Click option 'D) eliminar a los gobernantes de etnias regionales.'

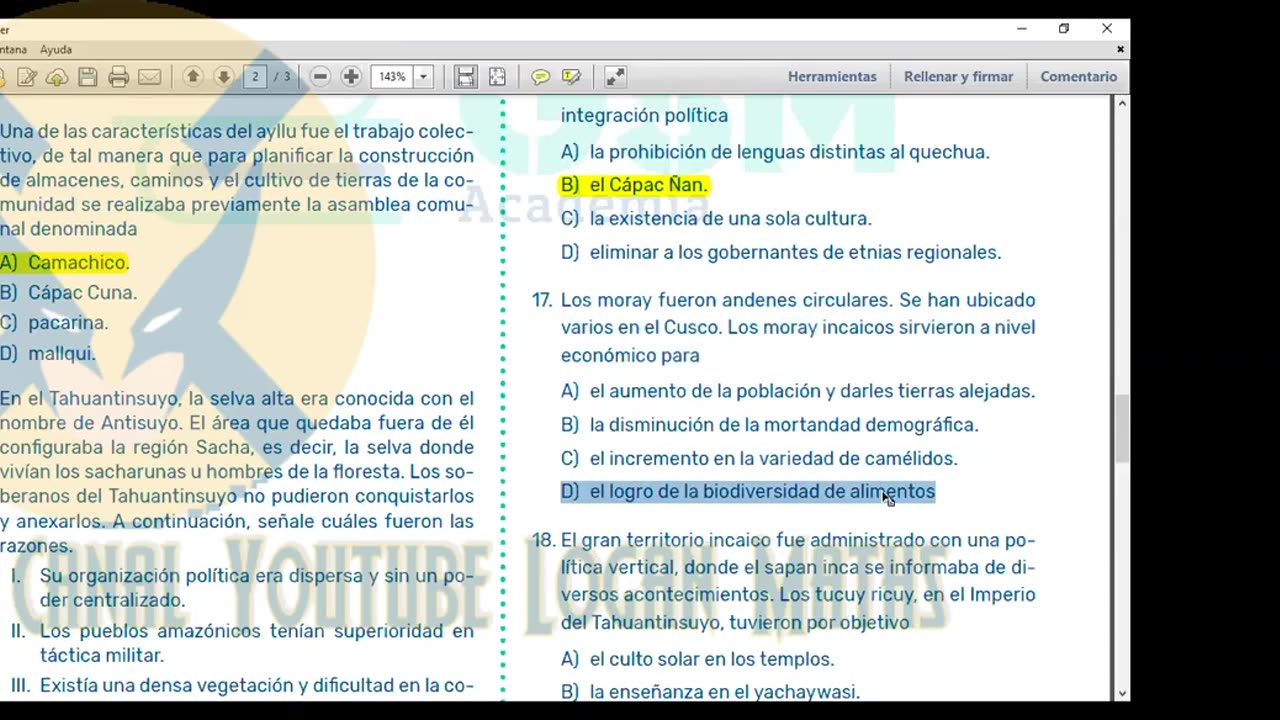click(780, 253)
